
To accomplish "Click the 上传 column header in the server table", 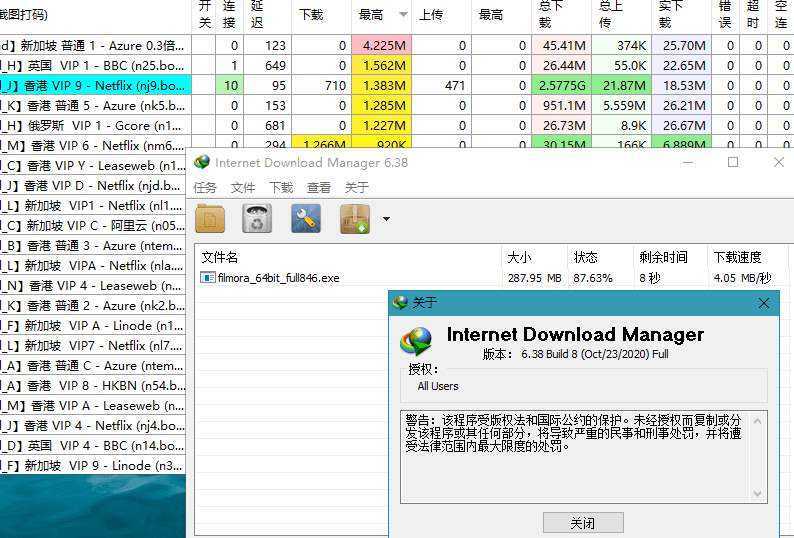I will [441, 15].
